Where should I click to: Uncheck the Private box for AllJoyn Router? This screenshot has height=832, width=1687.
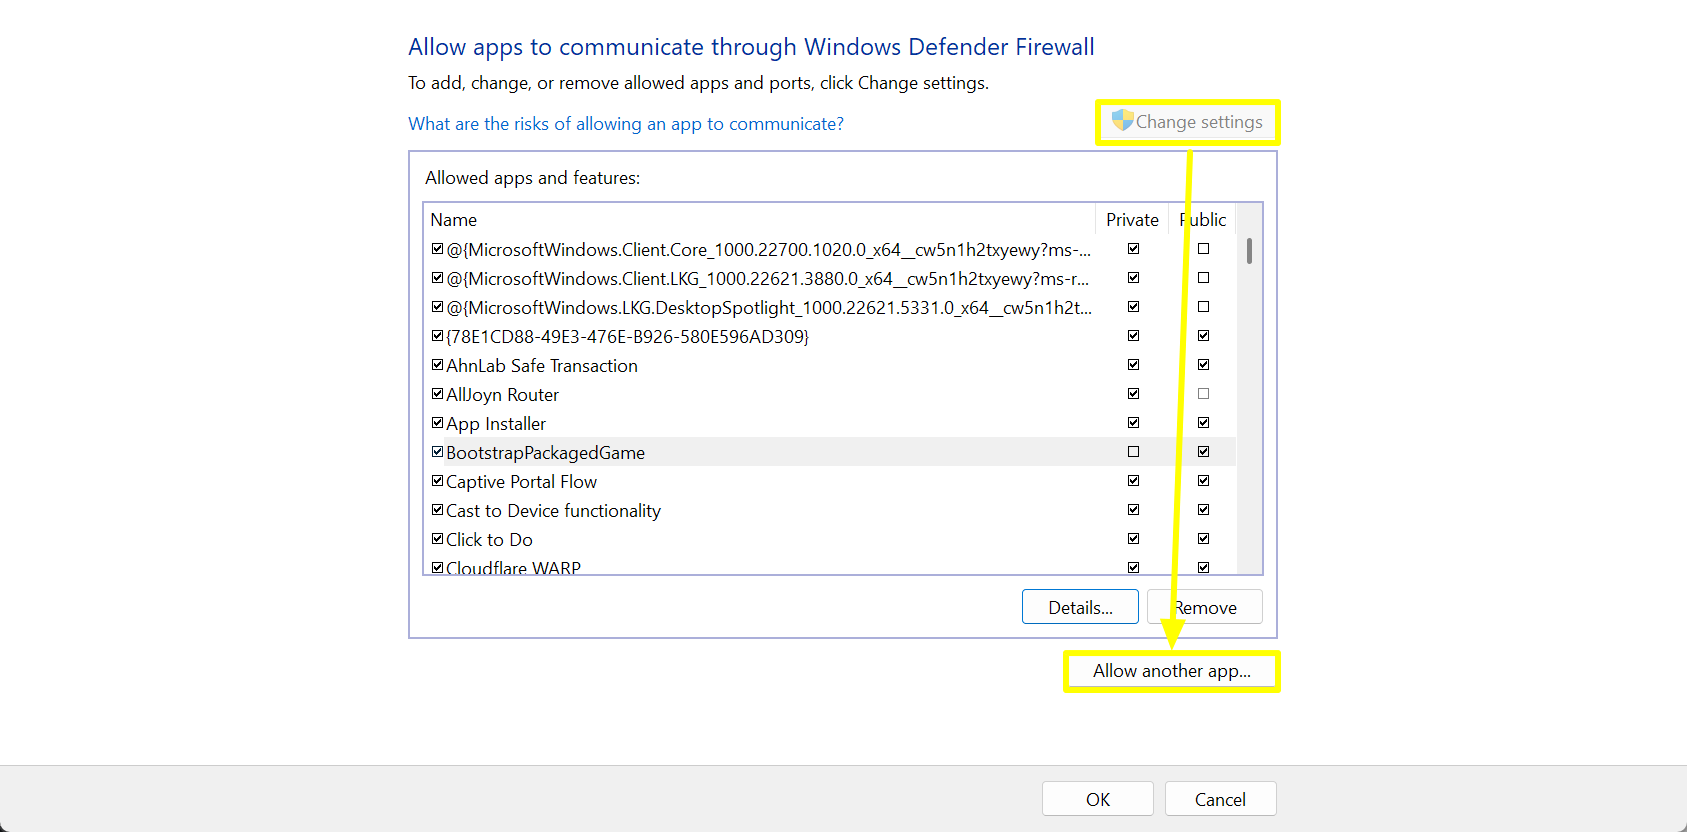(x=1133, y=394)
